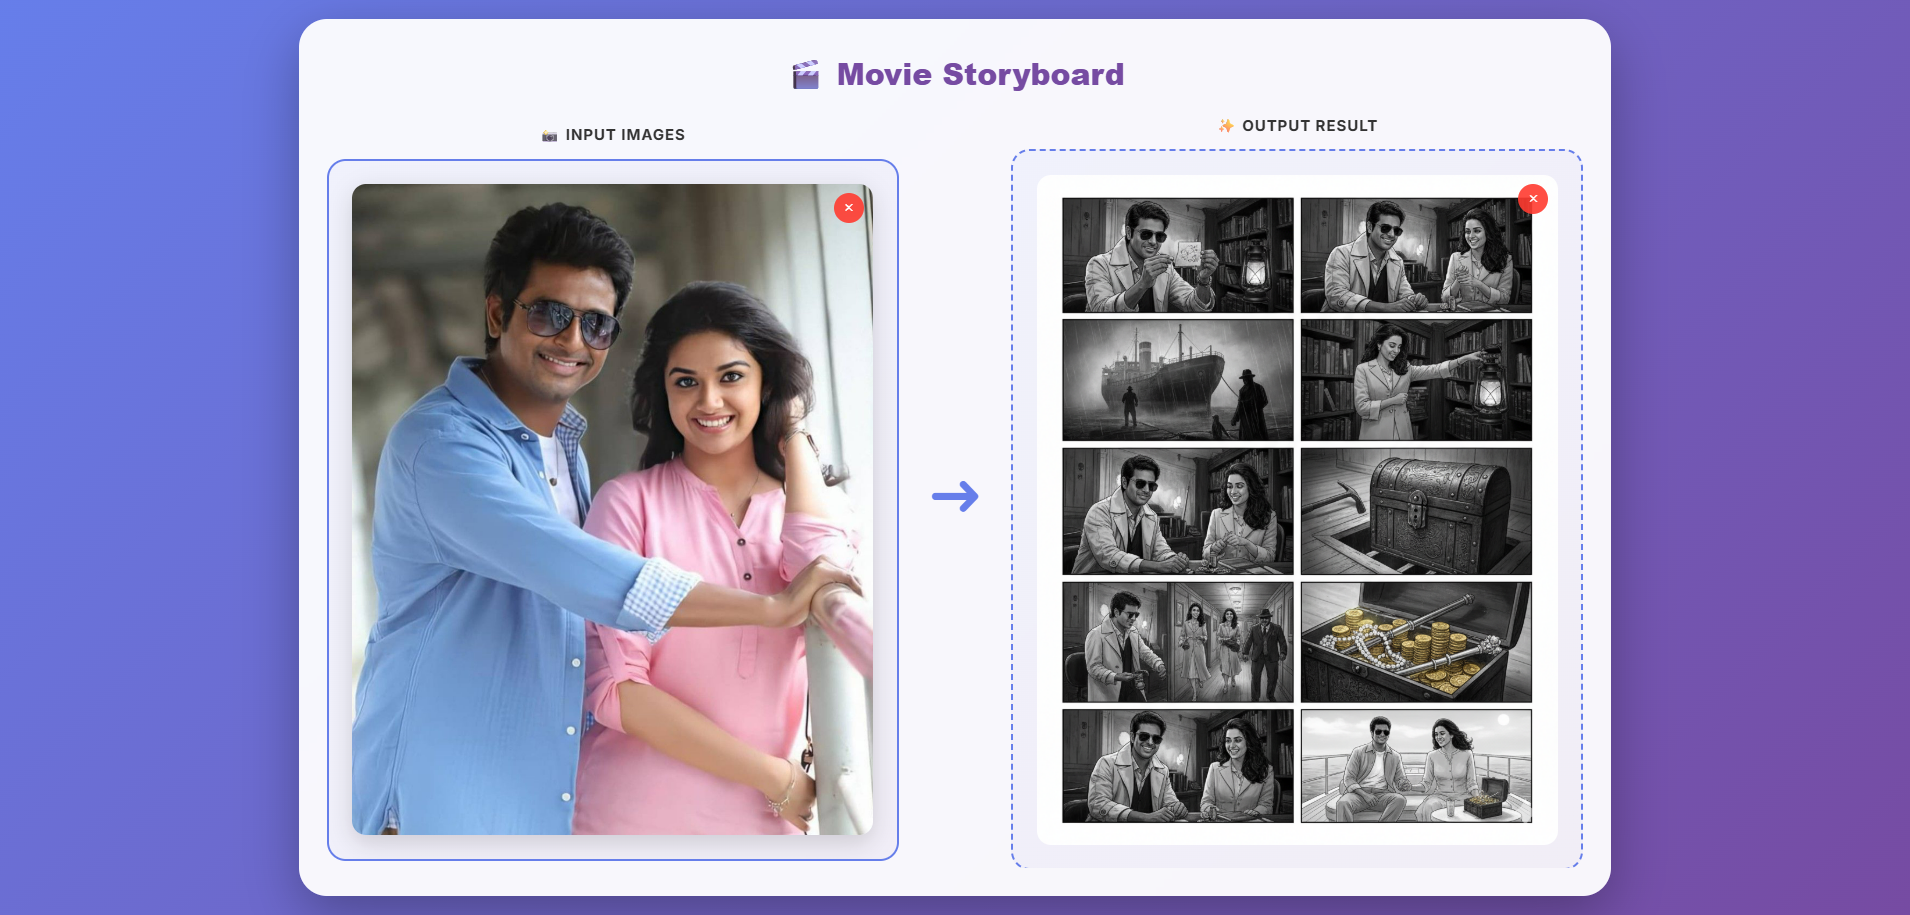Remove the output storyboard result
The width and height of the screenshot is (1910, 915).
click(x=1532, y=199)
